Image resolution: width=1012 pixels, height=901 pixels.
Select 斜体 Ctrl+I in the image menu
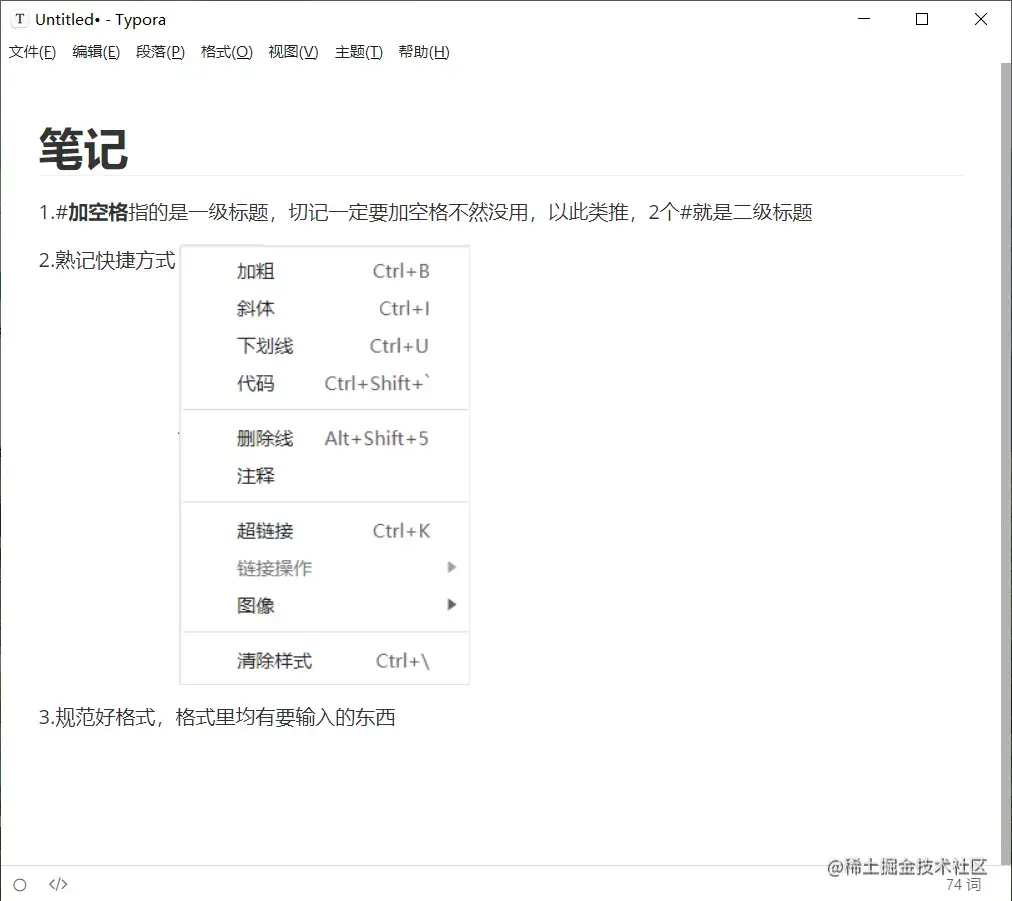(325, 309)
